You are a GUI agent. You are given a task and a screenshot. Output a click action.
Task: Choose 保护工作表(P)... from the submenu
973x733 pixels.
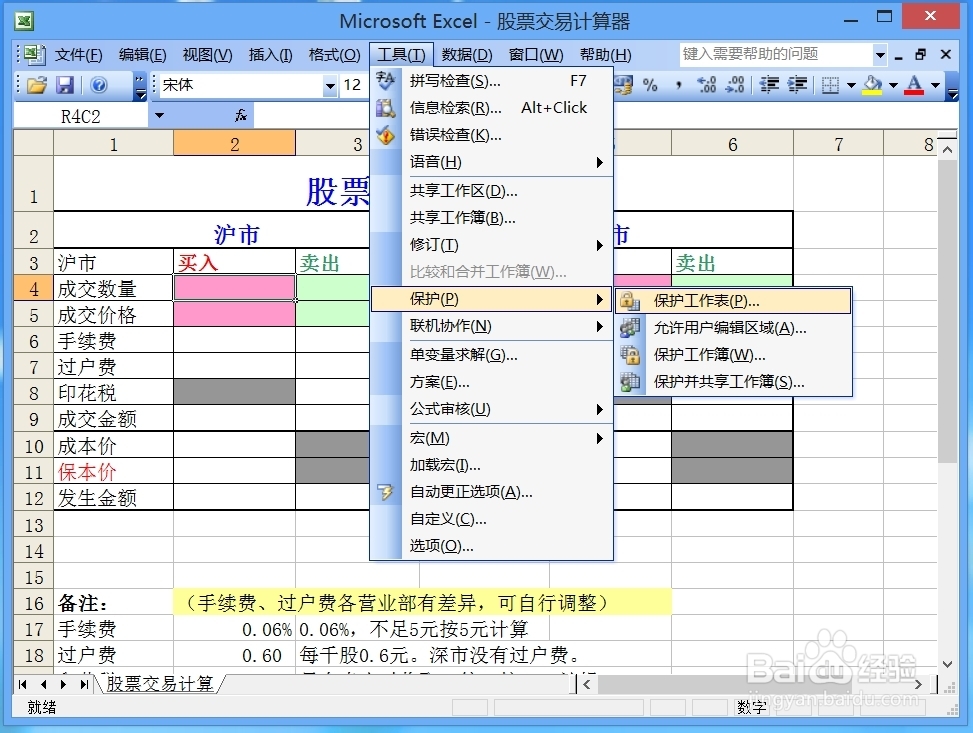coord(733,301)
